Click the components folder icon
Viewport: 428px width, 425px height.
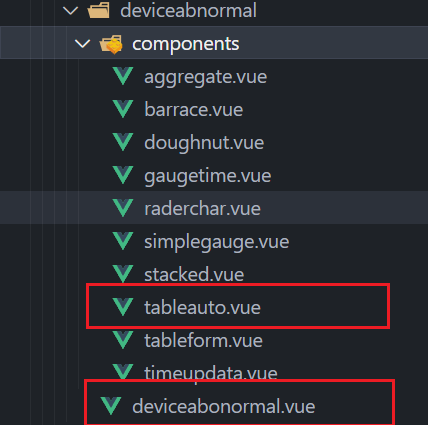tap(111, 44)
